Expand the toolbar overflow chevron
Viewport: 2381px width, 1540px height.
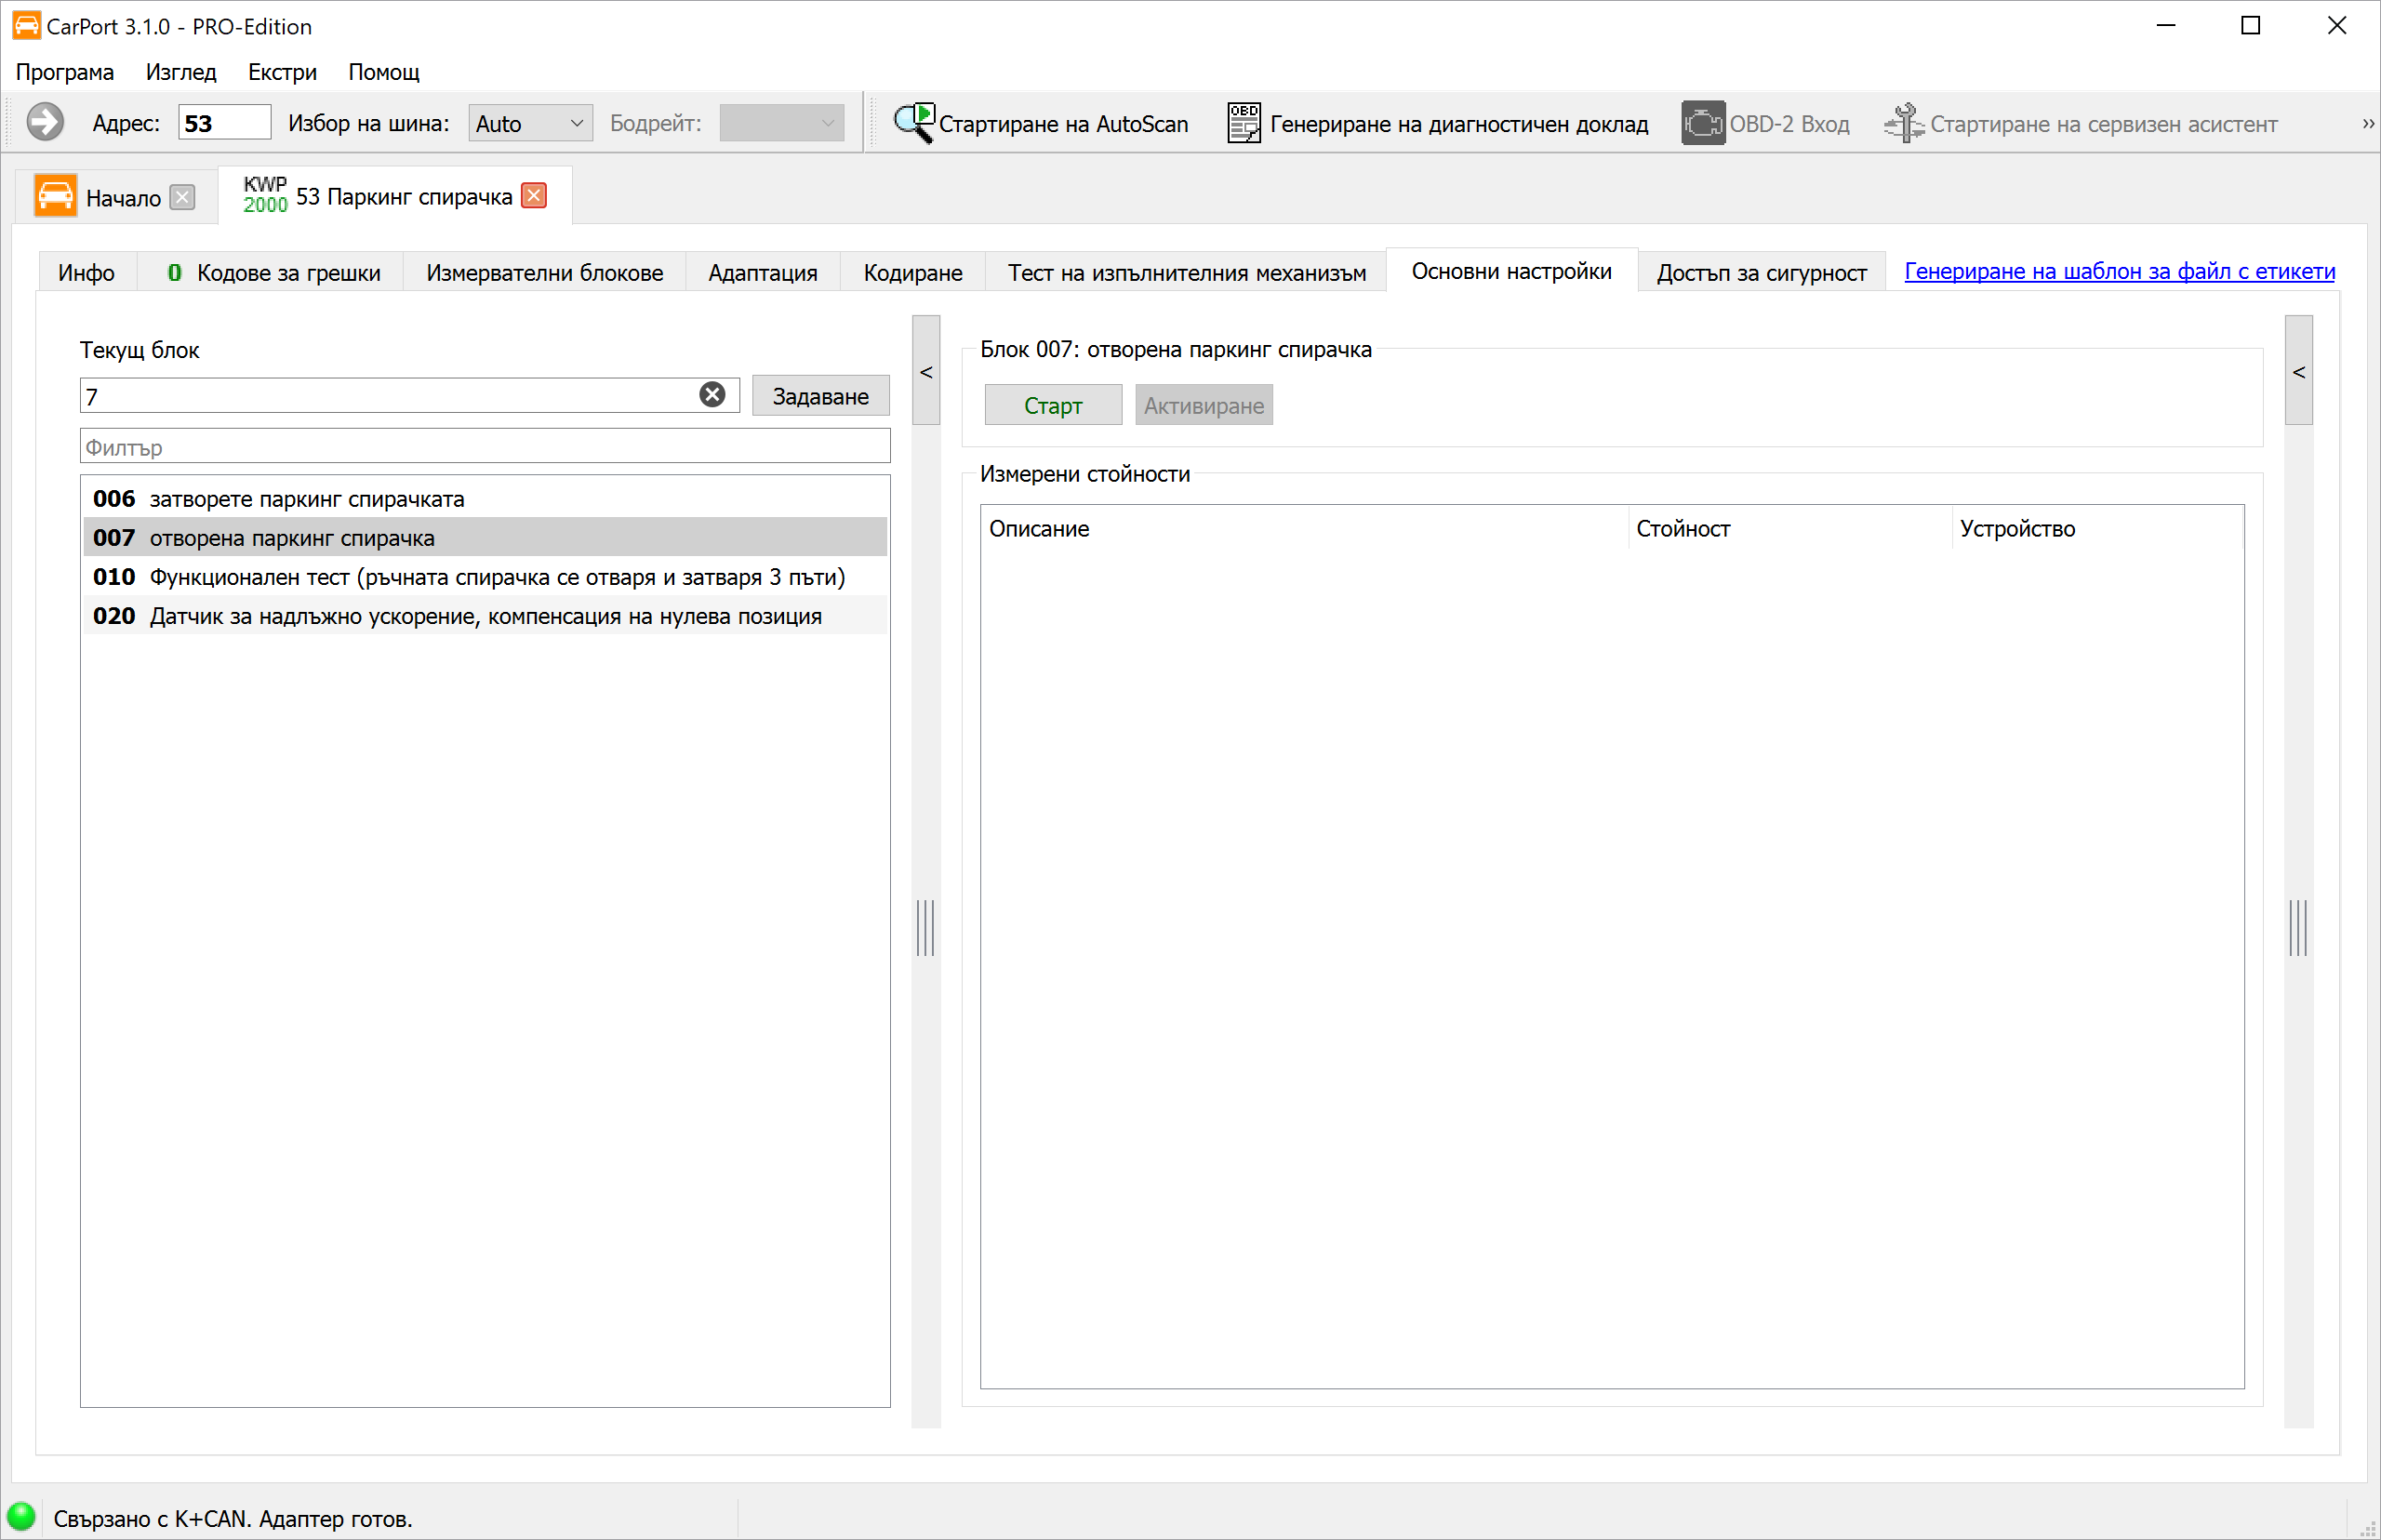click(2367, 124)
